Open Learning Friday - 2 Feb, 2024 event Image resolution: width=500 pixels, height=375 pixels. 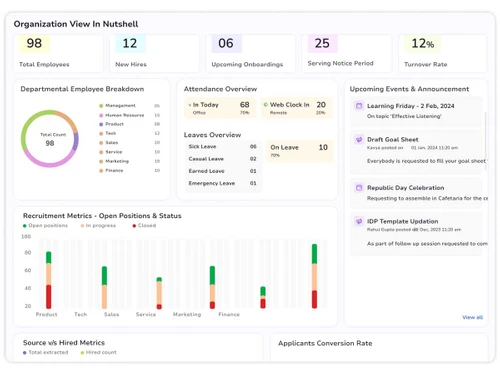click(x=416, y=111)
